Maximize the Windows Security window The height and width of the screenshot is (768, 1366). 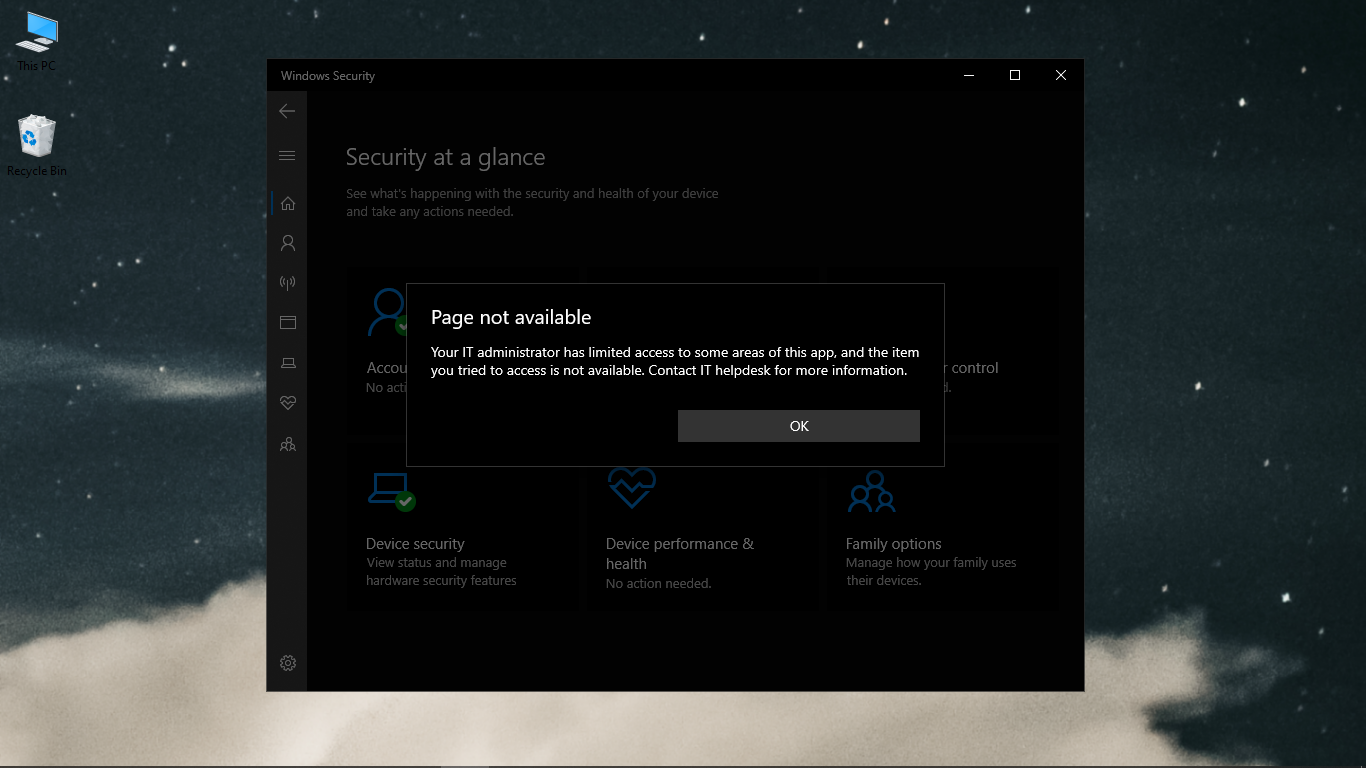[x=1015, y=75]
